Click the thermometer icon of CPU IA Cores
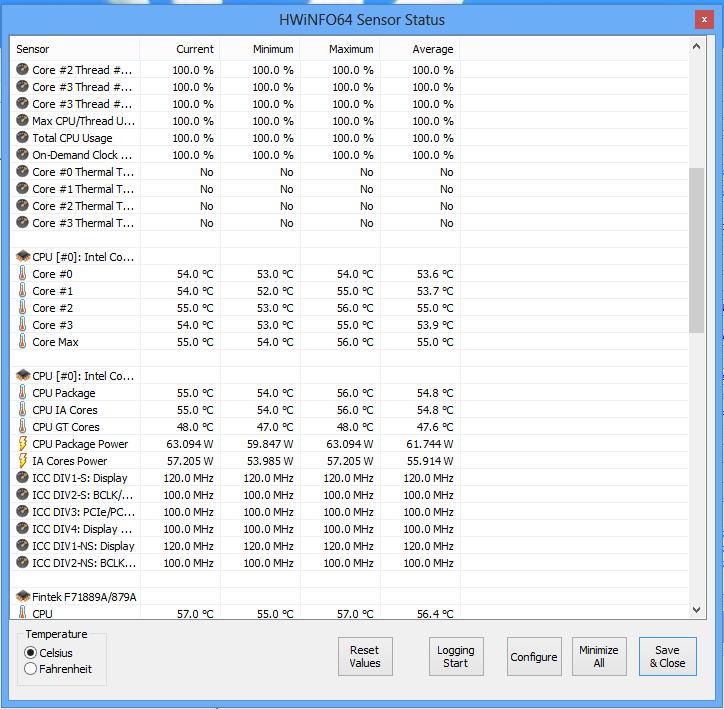This screenshot has height=709, width=724. pyautogui.click(x=22, y=409)
